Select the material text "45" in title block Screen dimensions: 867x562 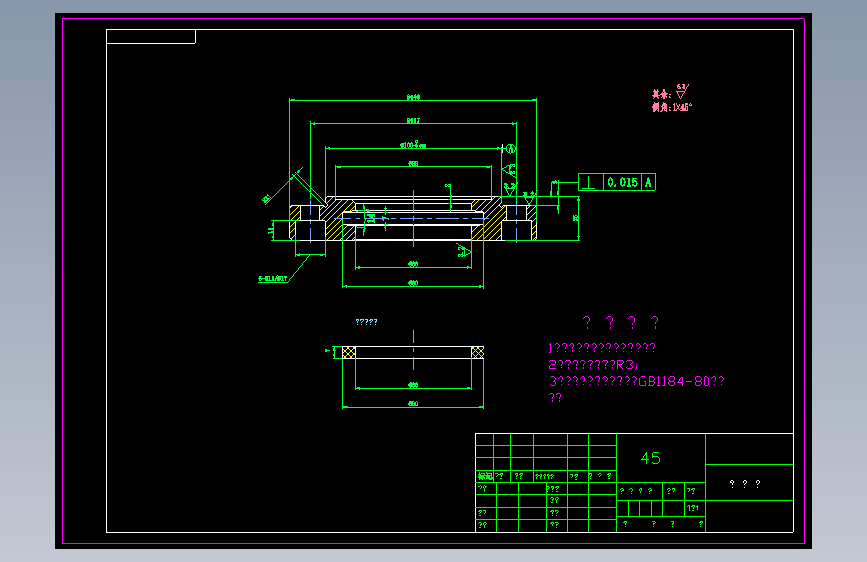[x=651, y=458]
